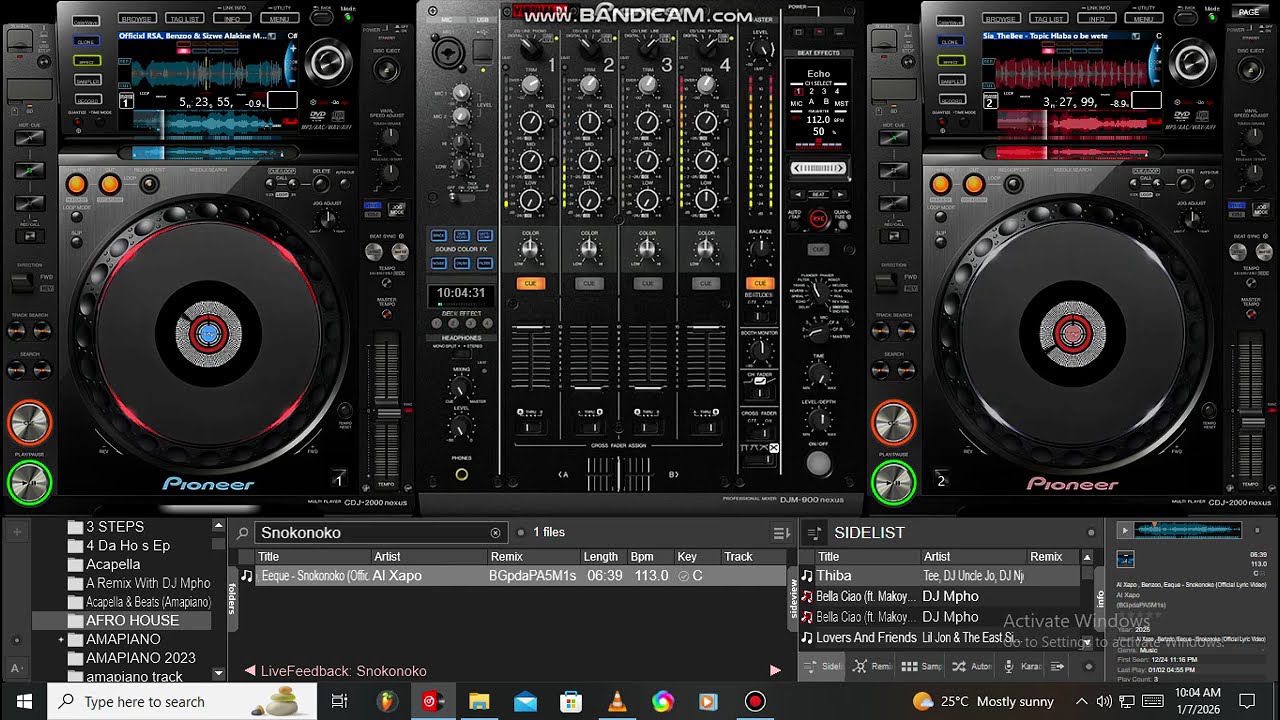Viewport: 1280px width, 720px height.
Task: Toggle Beat Effects ON/OFF button
Action: click(819, 463)
